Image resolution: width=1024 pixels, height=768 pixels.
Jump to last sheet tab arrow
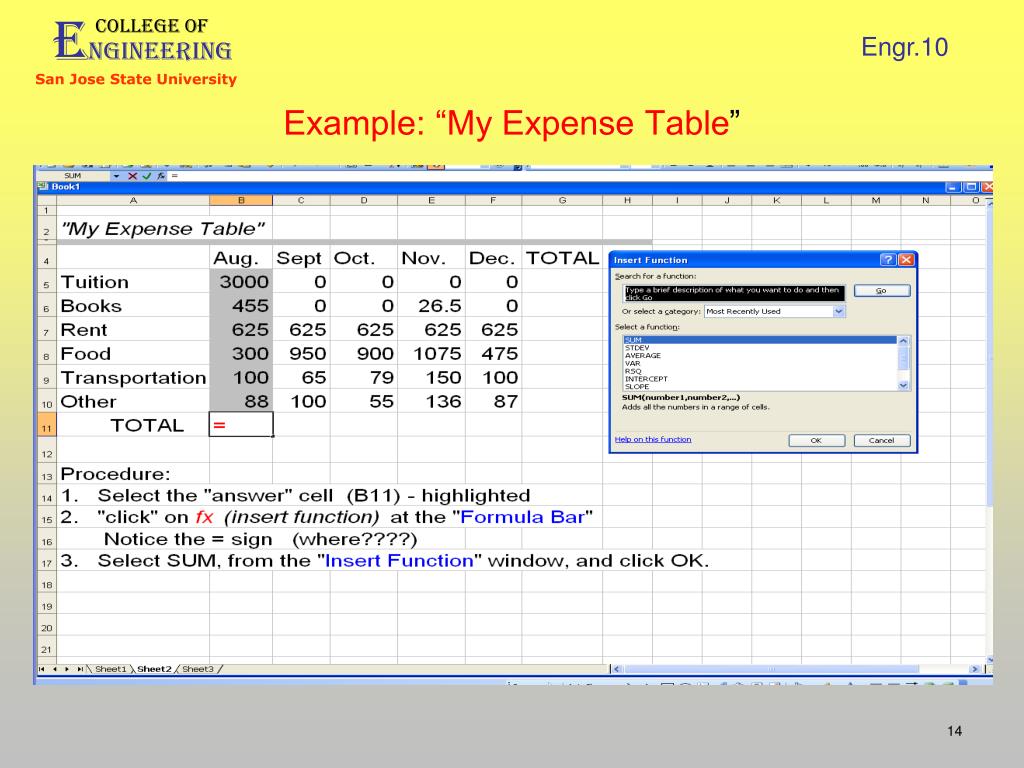click(x=80, y=669)
